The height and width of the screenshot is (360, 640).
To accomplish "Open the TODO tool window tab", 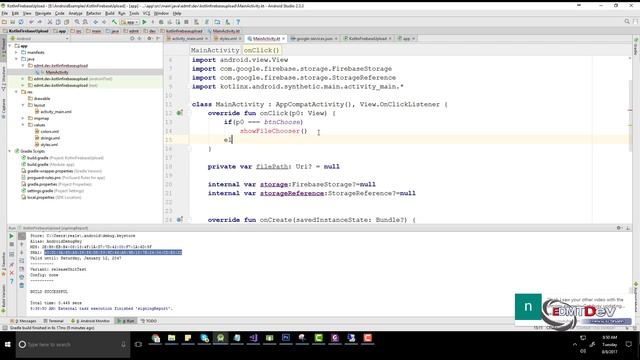I will coord(149,321).
